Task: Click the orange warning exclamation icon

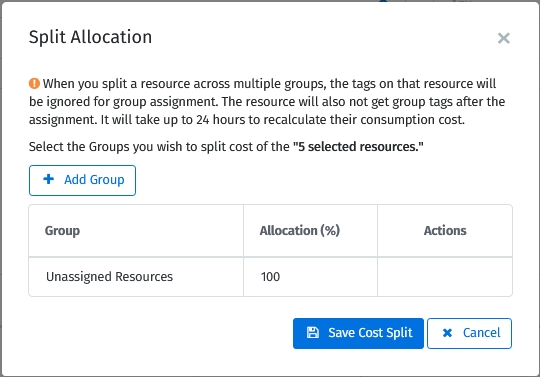Action: (34, 83)
